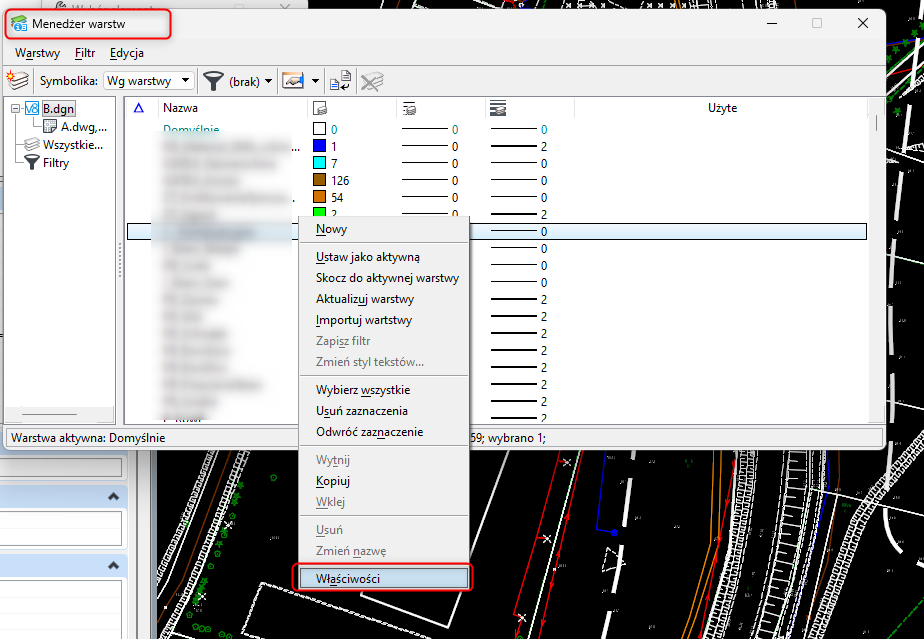Click the line style column header icon
The image size is (924, 639).
[x=408, y=108]
